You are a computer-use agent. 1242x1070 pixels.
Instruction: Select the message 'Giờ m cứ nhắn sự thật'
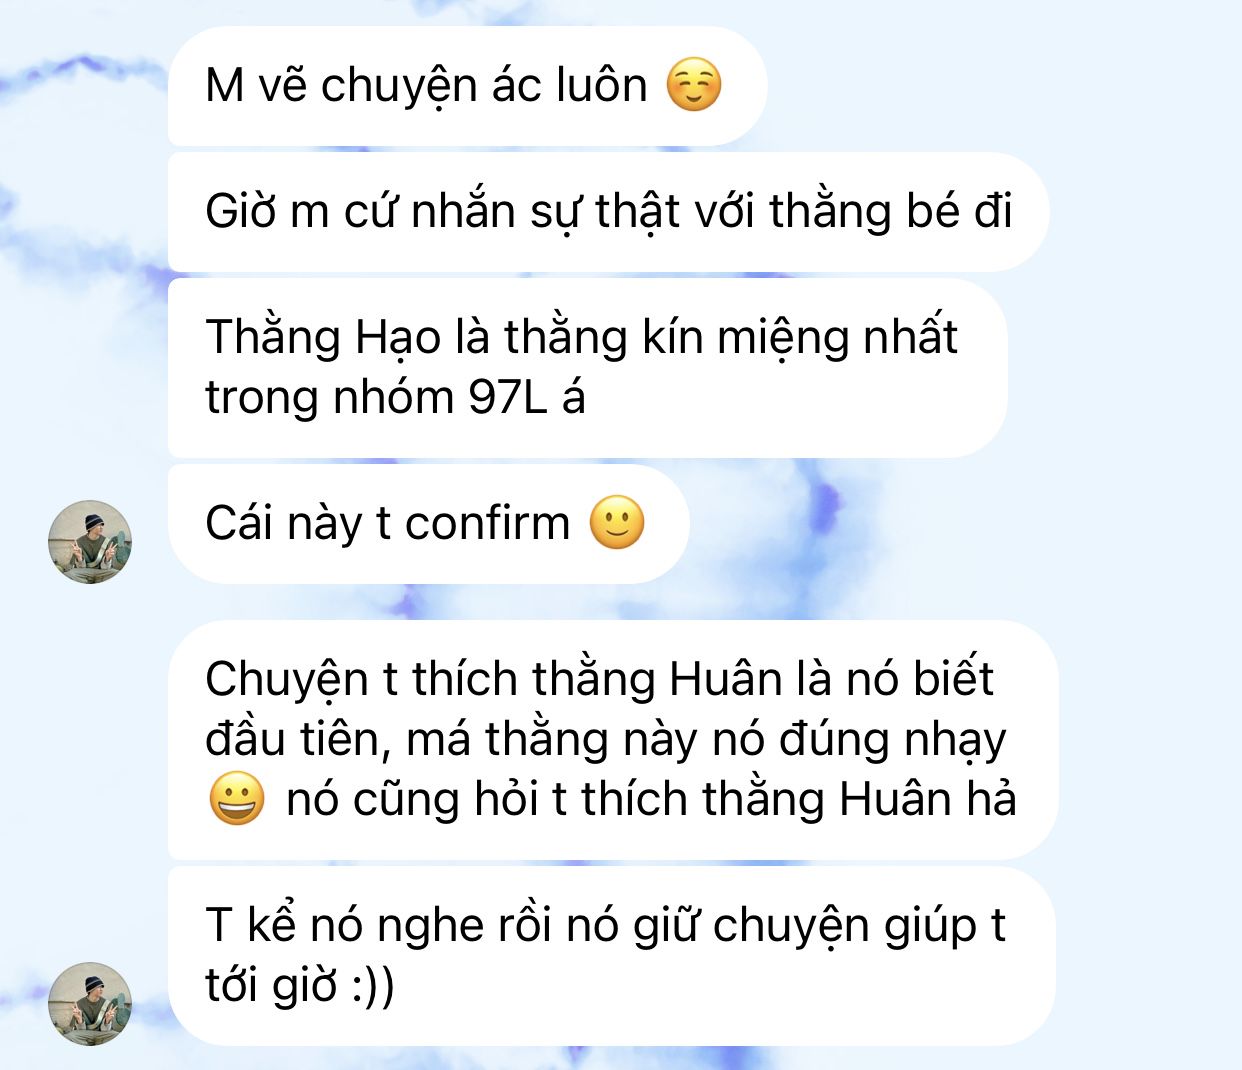[608, 212]
